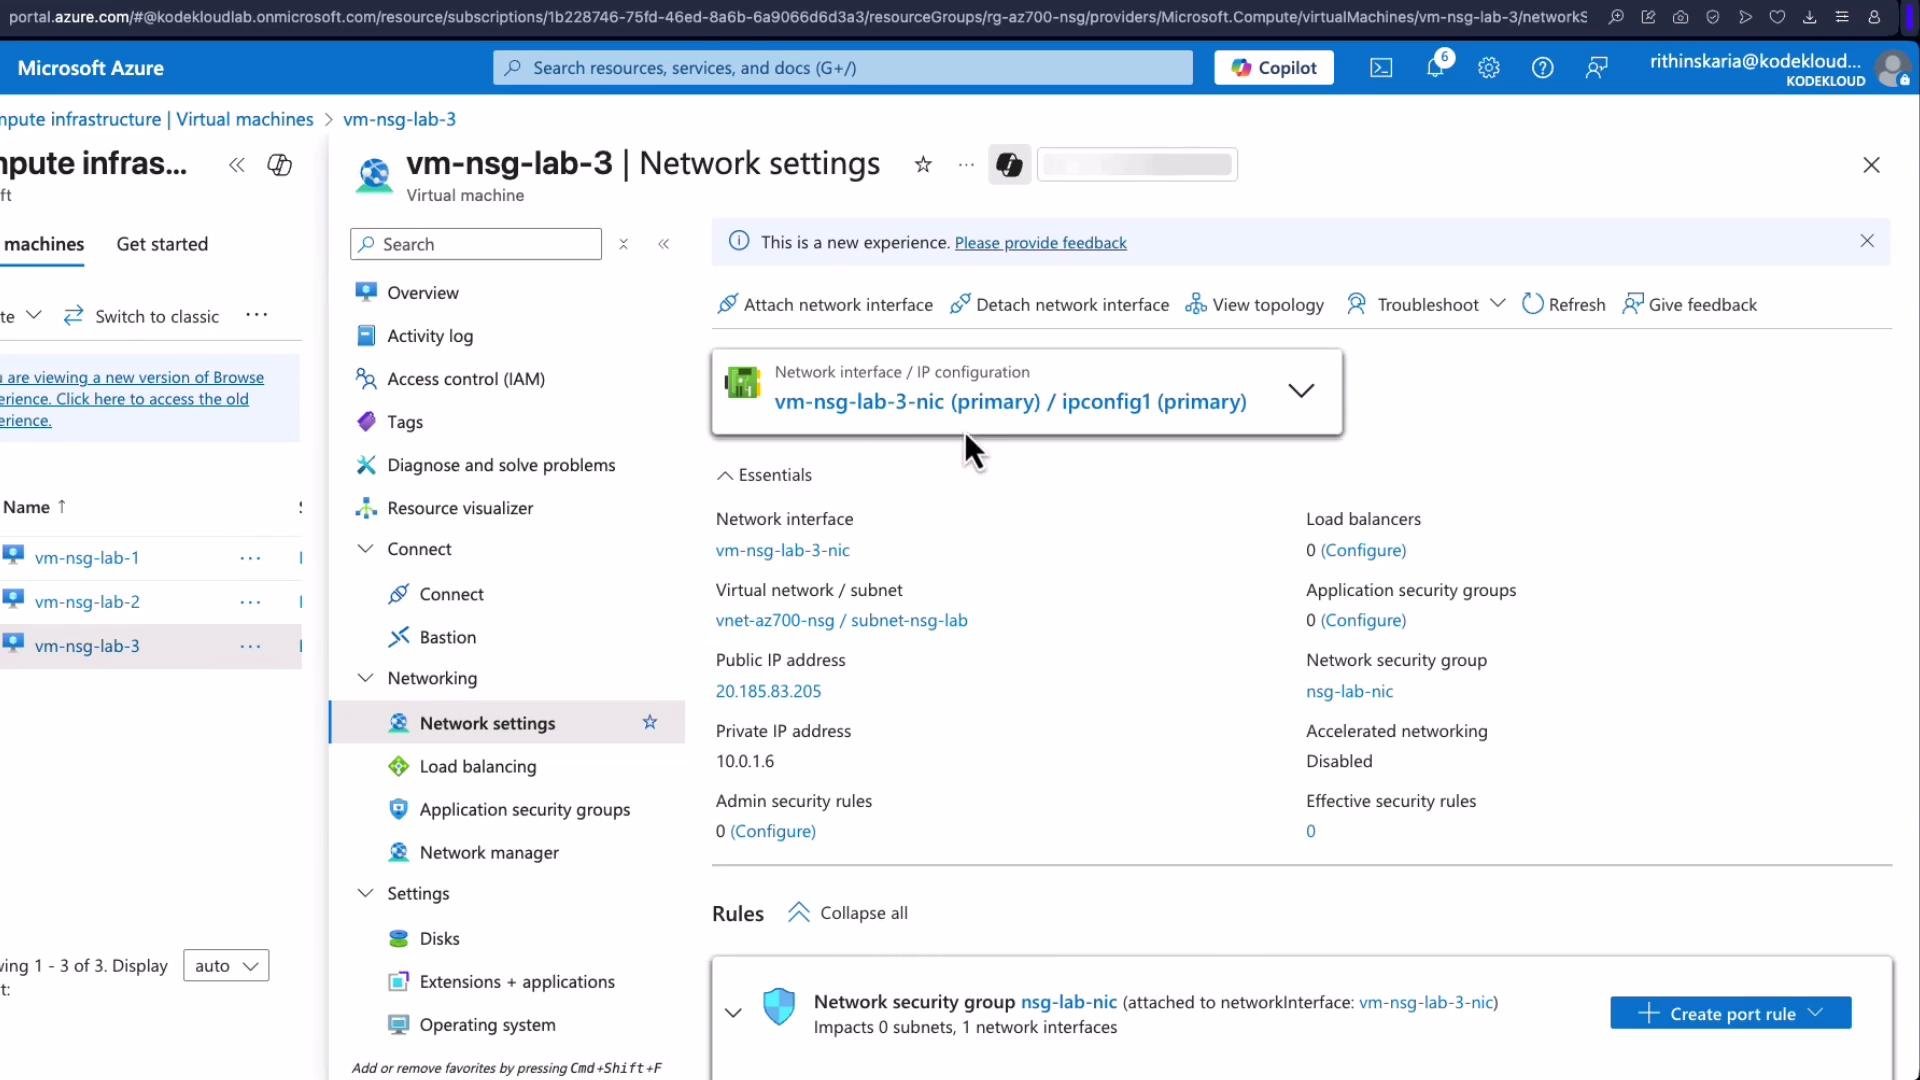Select vm-nsg-lab-2 in the VM list

tap(87, 602)
